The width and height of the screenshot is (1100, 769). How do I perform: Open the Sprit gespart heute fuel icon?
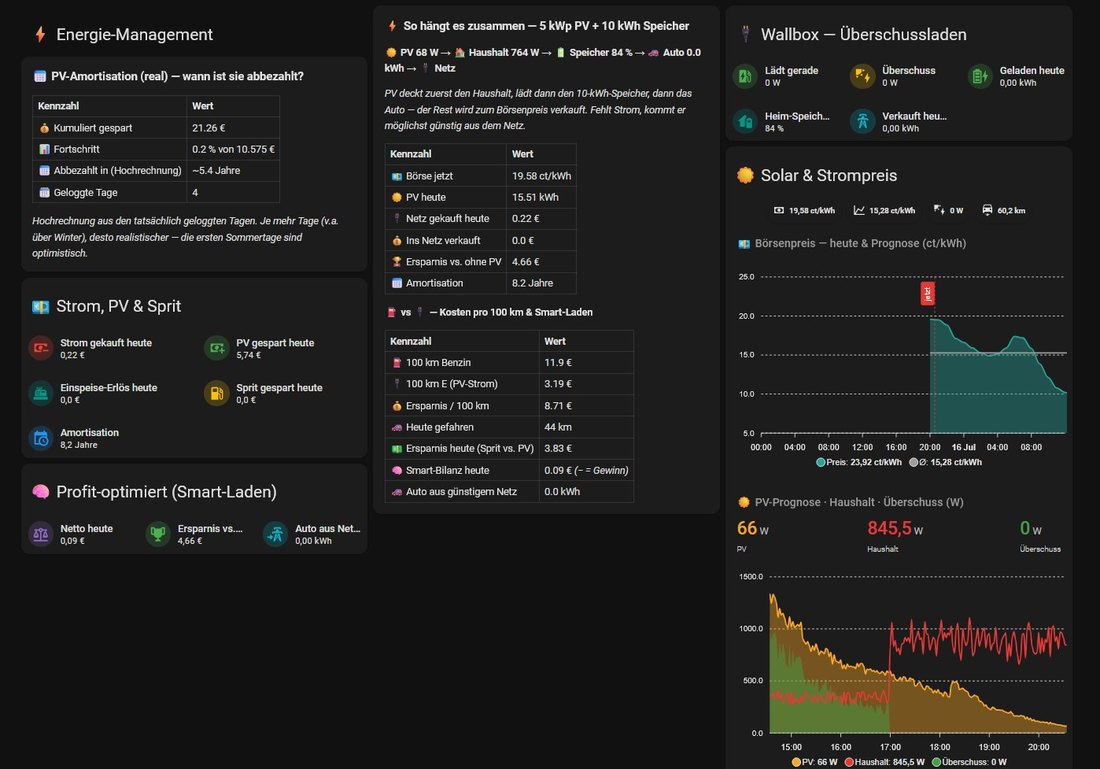point(217,393)
